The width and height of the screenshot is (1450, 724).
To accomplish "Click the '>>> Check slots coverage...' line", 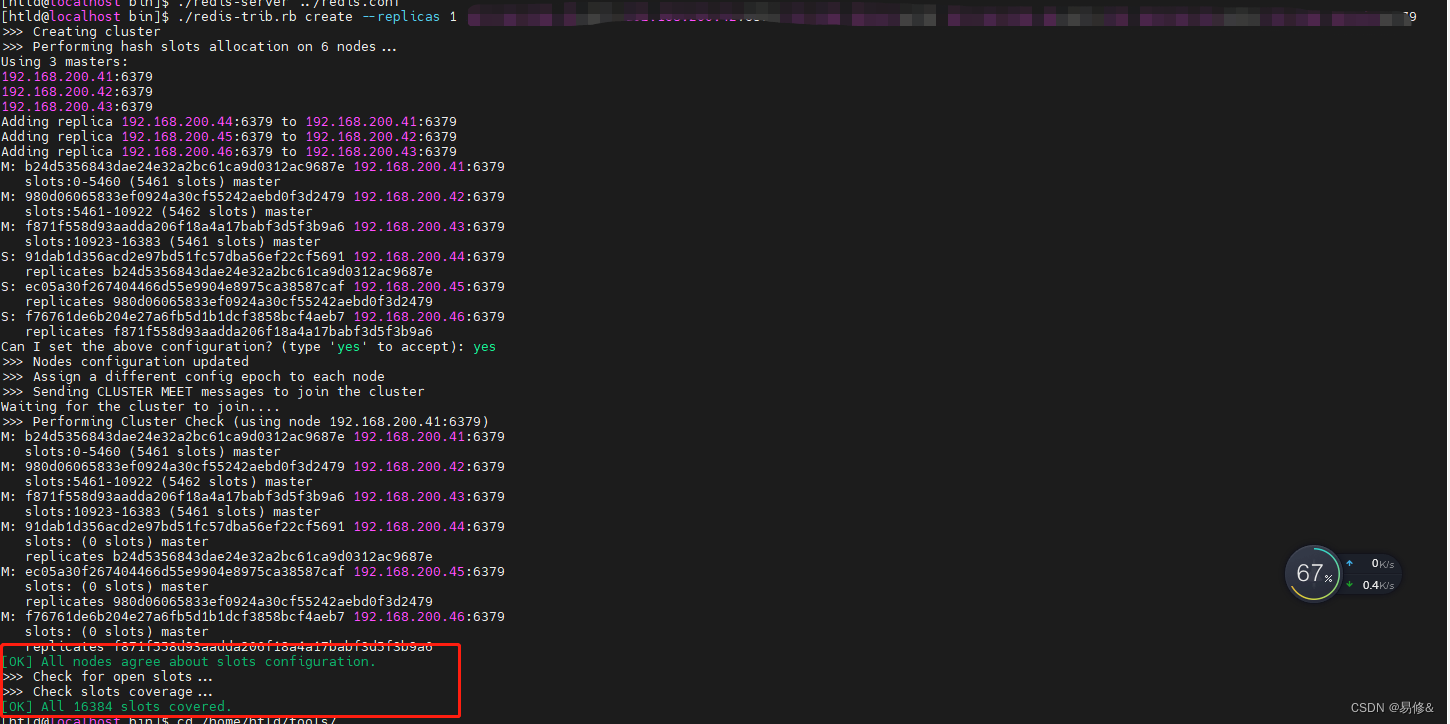I will coord(107,692).
